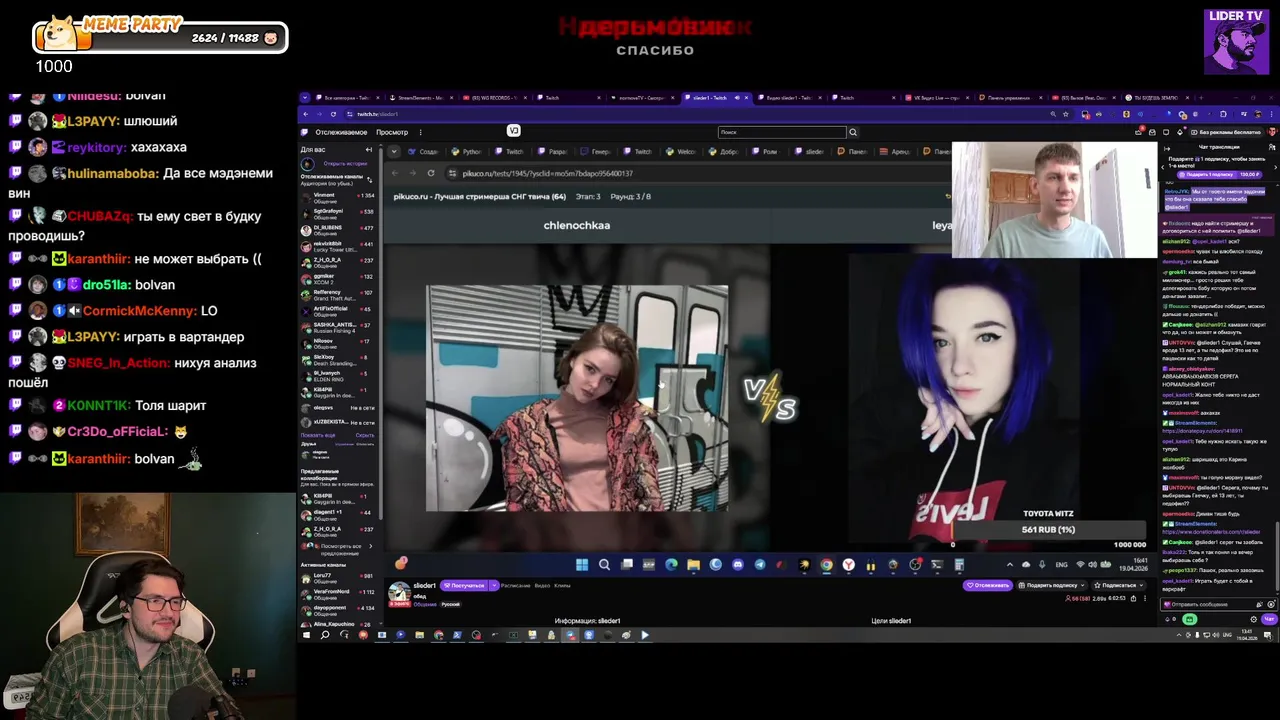Toggle followed channels sort arrows icon
Image resolution: width=1280 pixels, height=720 pixels.
(369, 180)
